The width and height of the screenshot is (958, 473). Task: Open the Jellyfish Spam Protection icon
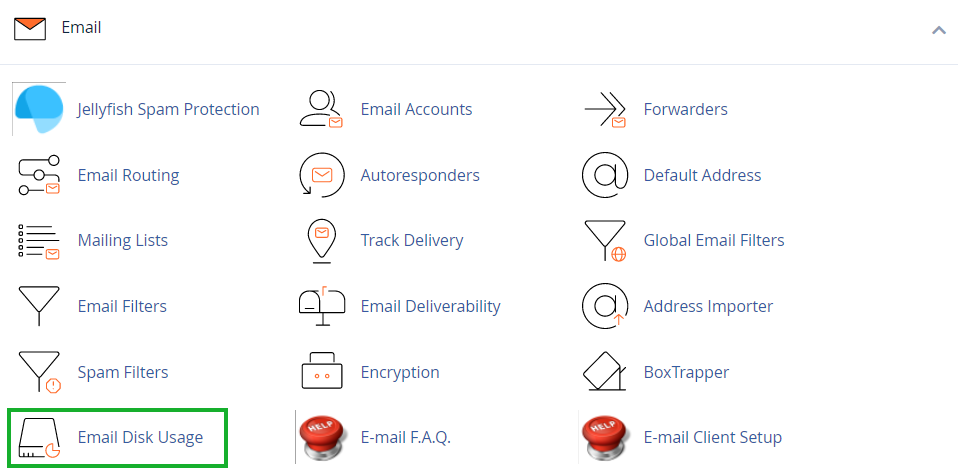pyautogui.click(x=39, y=109)
